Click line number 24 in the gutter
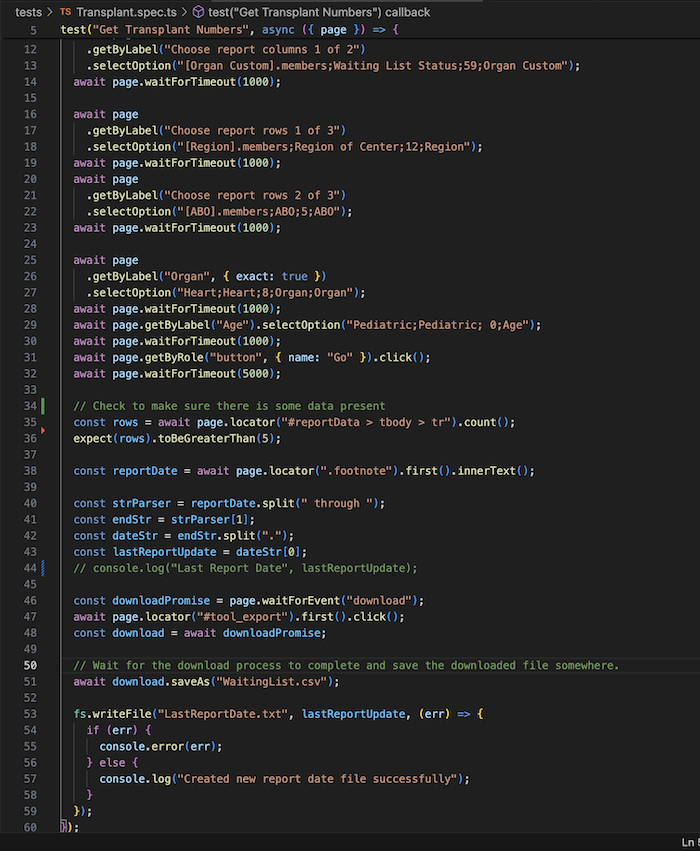The height and width of the screenshot is (851, 700). 30,244
